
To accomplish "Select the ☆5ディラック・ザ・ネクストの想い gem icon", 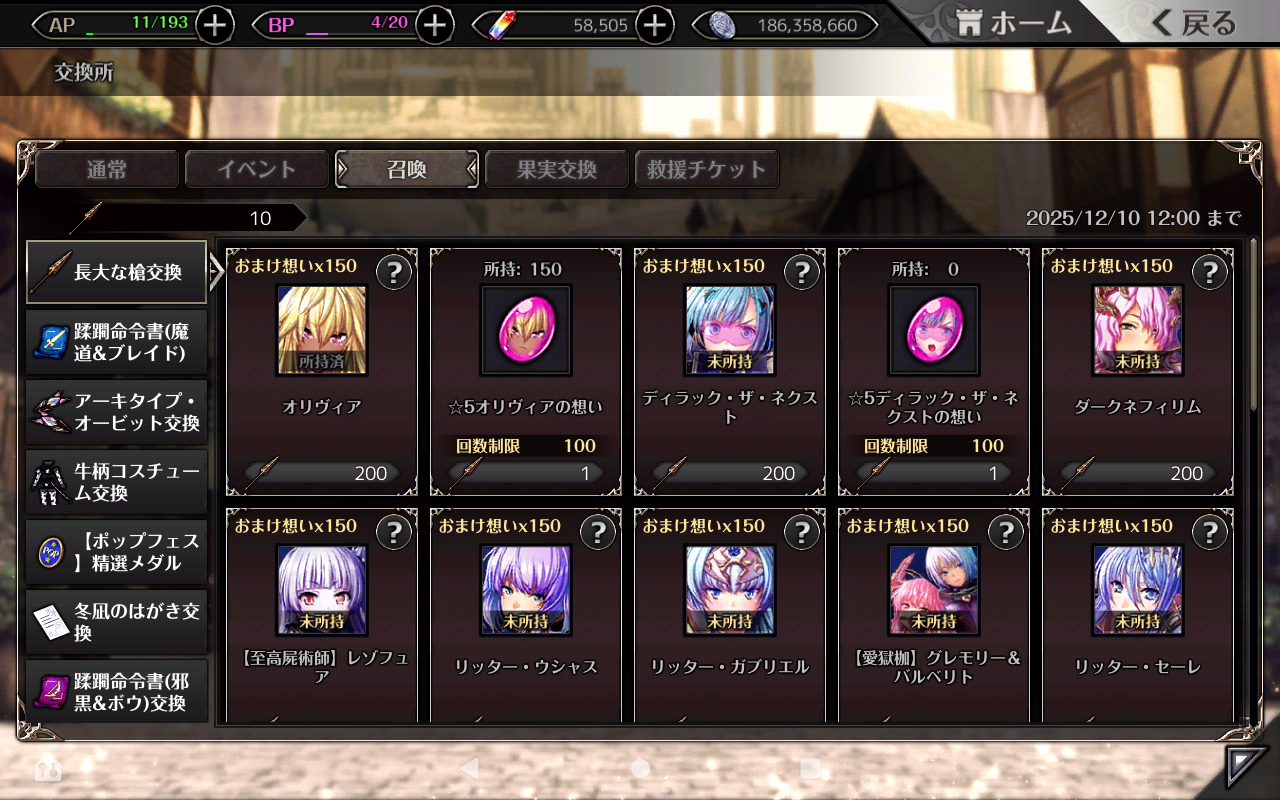I will click(933, 330).
